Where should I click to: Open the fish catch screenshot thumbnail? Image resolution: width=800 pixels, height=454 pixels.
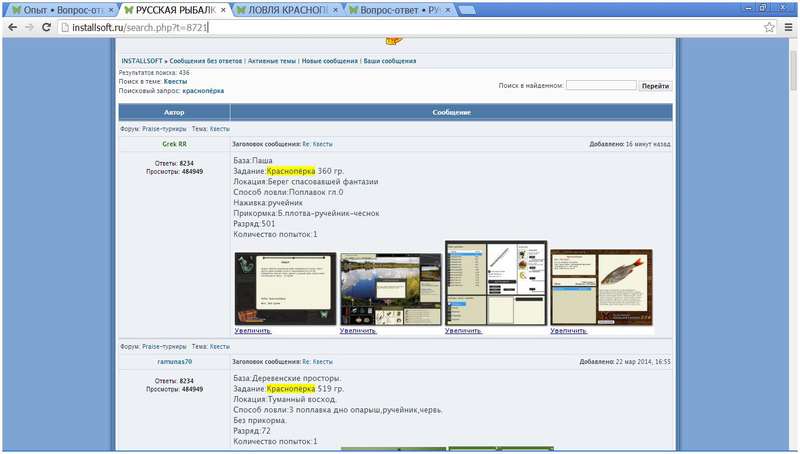coord(602,287)
